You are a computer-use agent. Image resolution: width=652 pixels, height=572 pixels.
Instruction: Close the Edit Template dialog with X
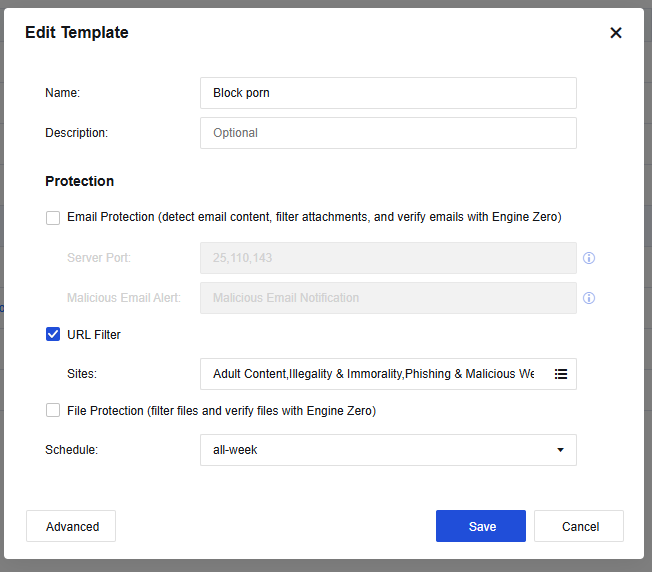click(616, 33)
